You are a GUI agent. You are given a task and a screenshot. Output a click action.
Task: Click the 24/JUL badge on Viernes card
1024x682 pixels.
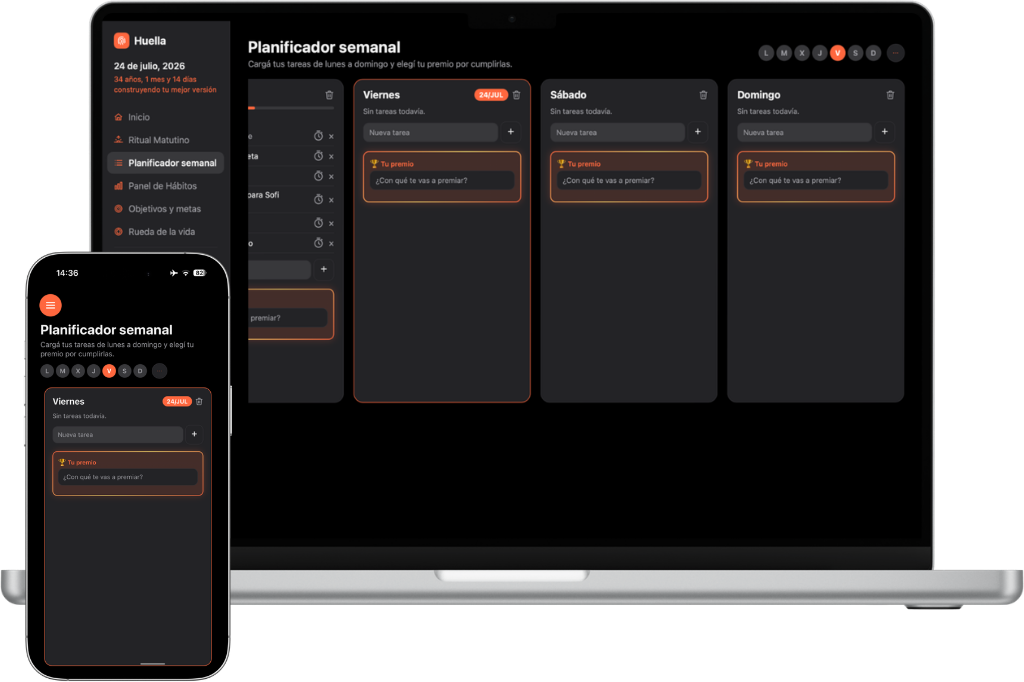point(491,95)
